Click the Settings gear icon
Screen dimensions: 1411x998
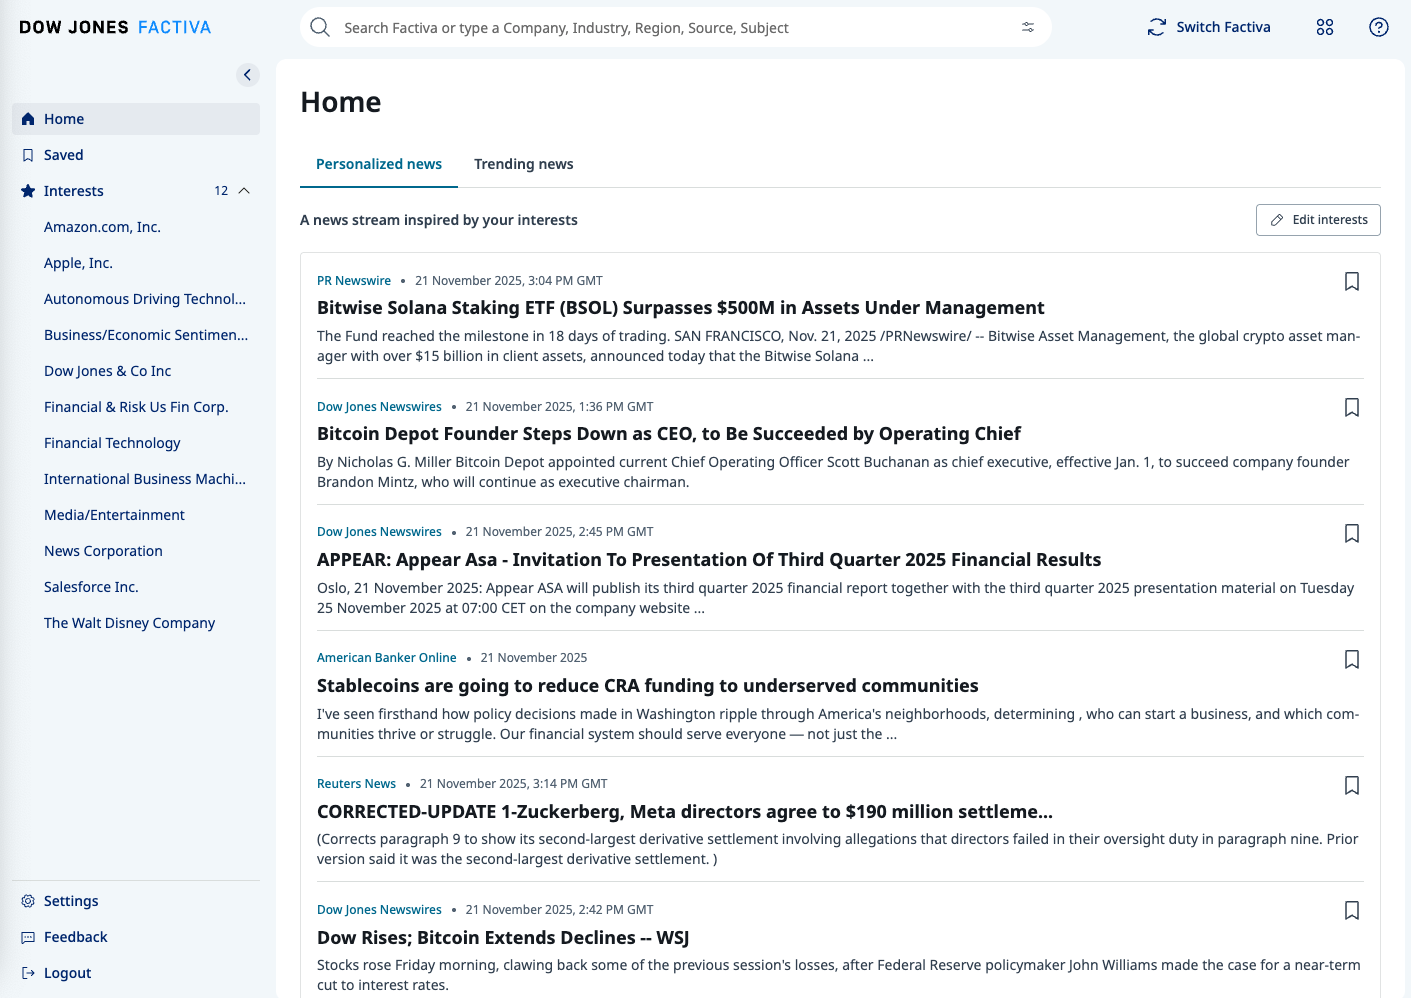28,901
